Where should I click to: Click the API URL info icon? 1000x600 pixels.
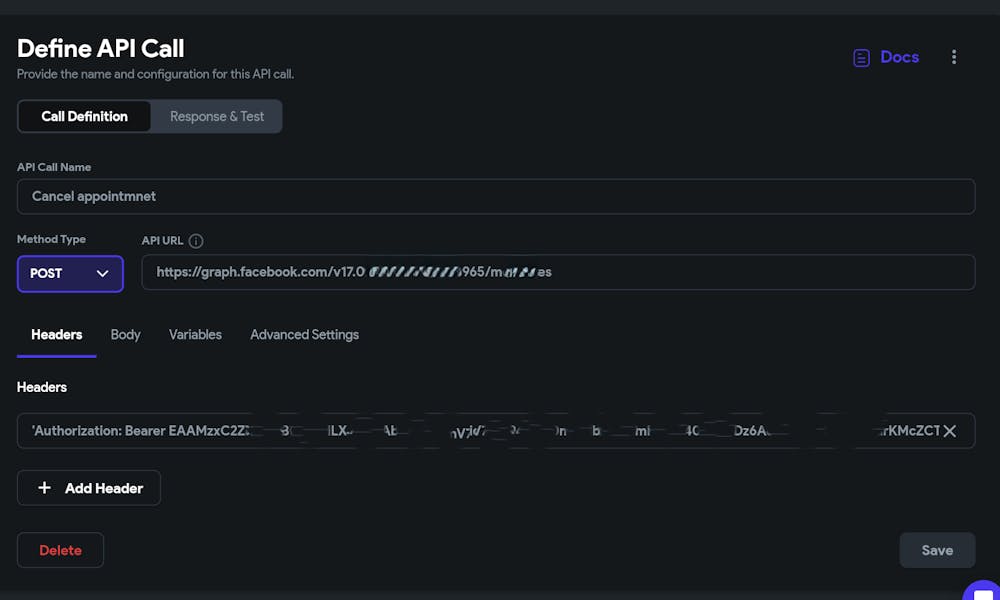pyautogui.click(x=196, y=241)
